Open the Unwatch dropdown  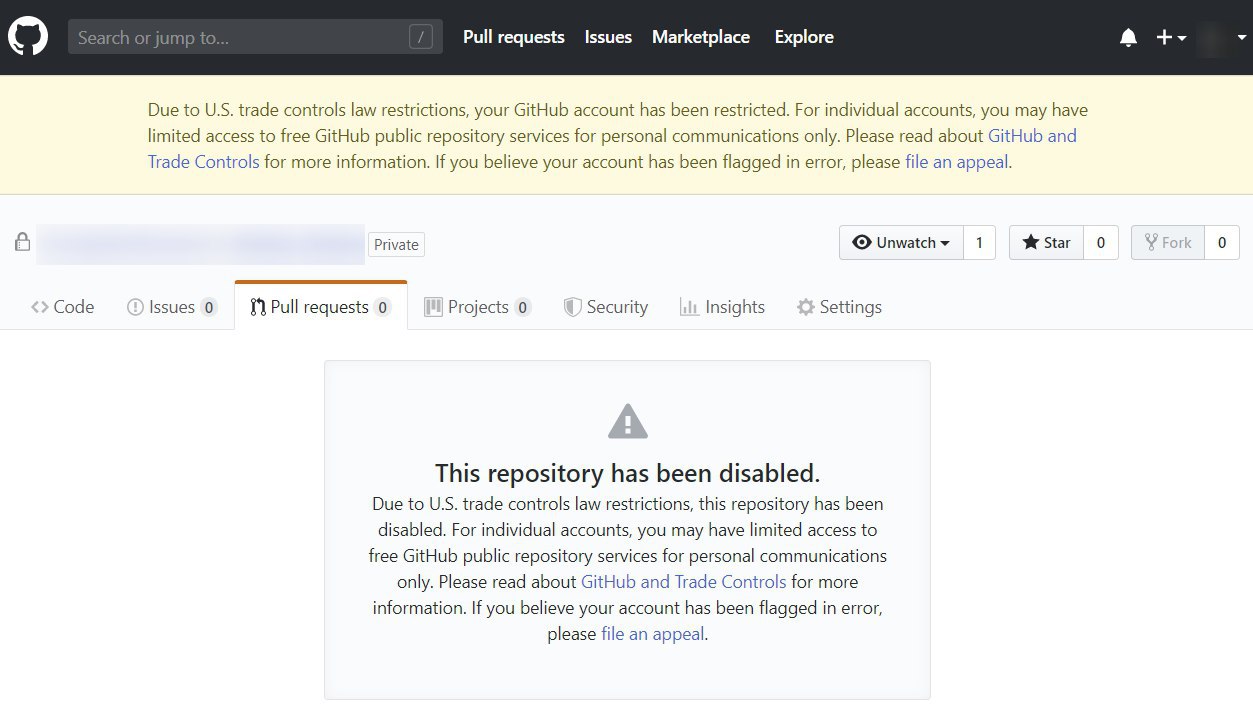[x=901, y=242]
